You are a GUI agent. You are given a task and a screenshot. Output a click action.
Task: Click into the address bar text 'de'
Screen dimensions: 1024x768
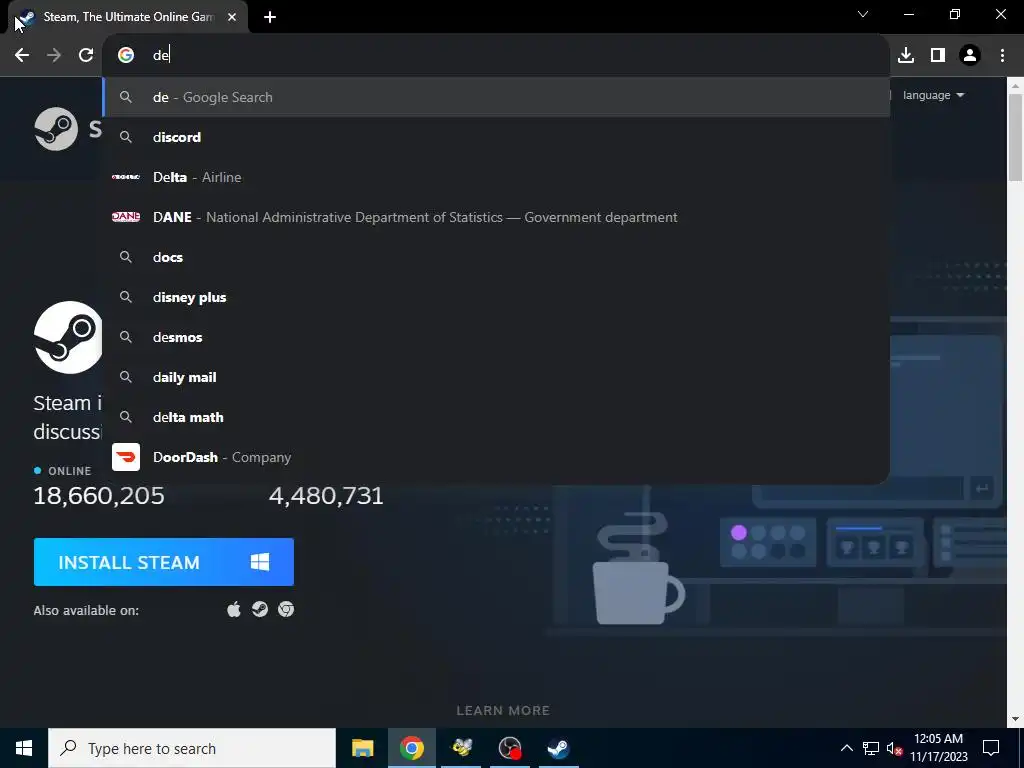[161, 56]
